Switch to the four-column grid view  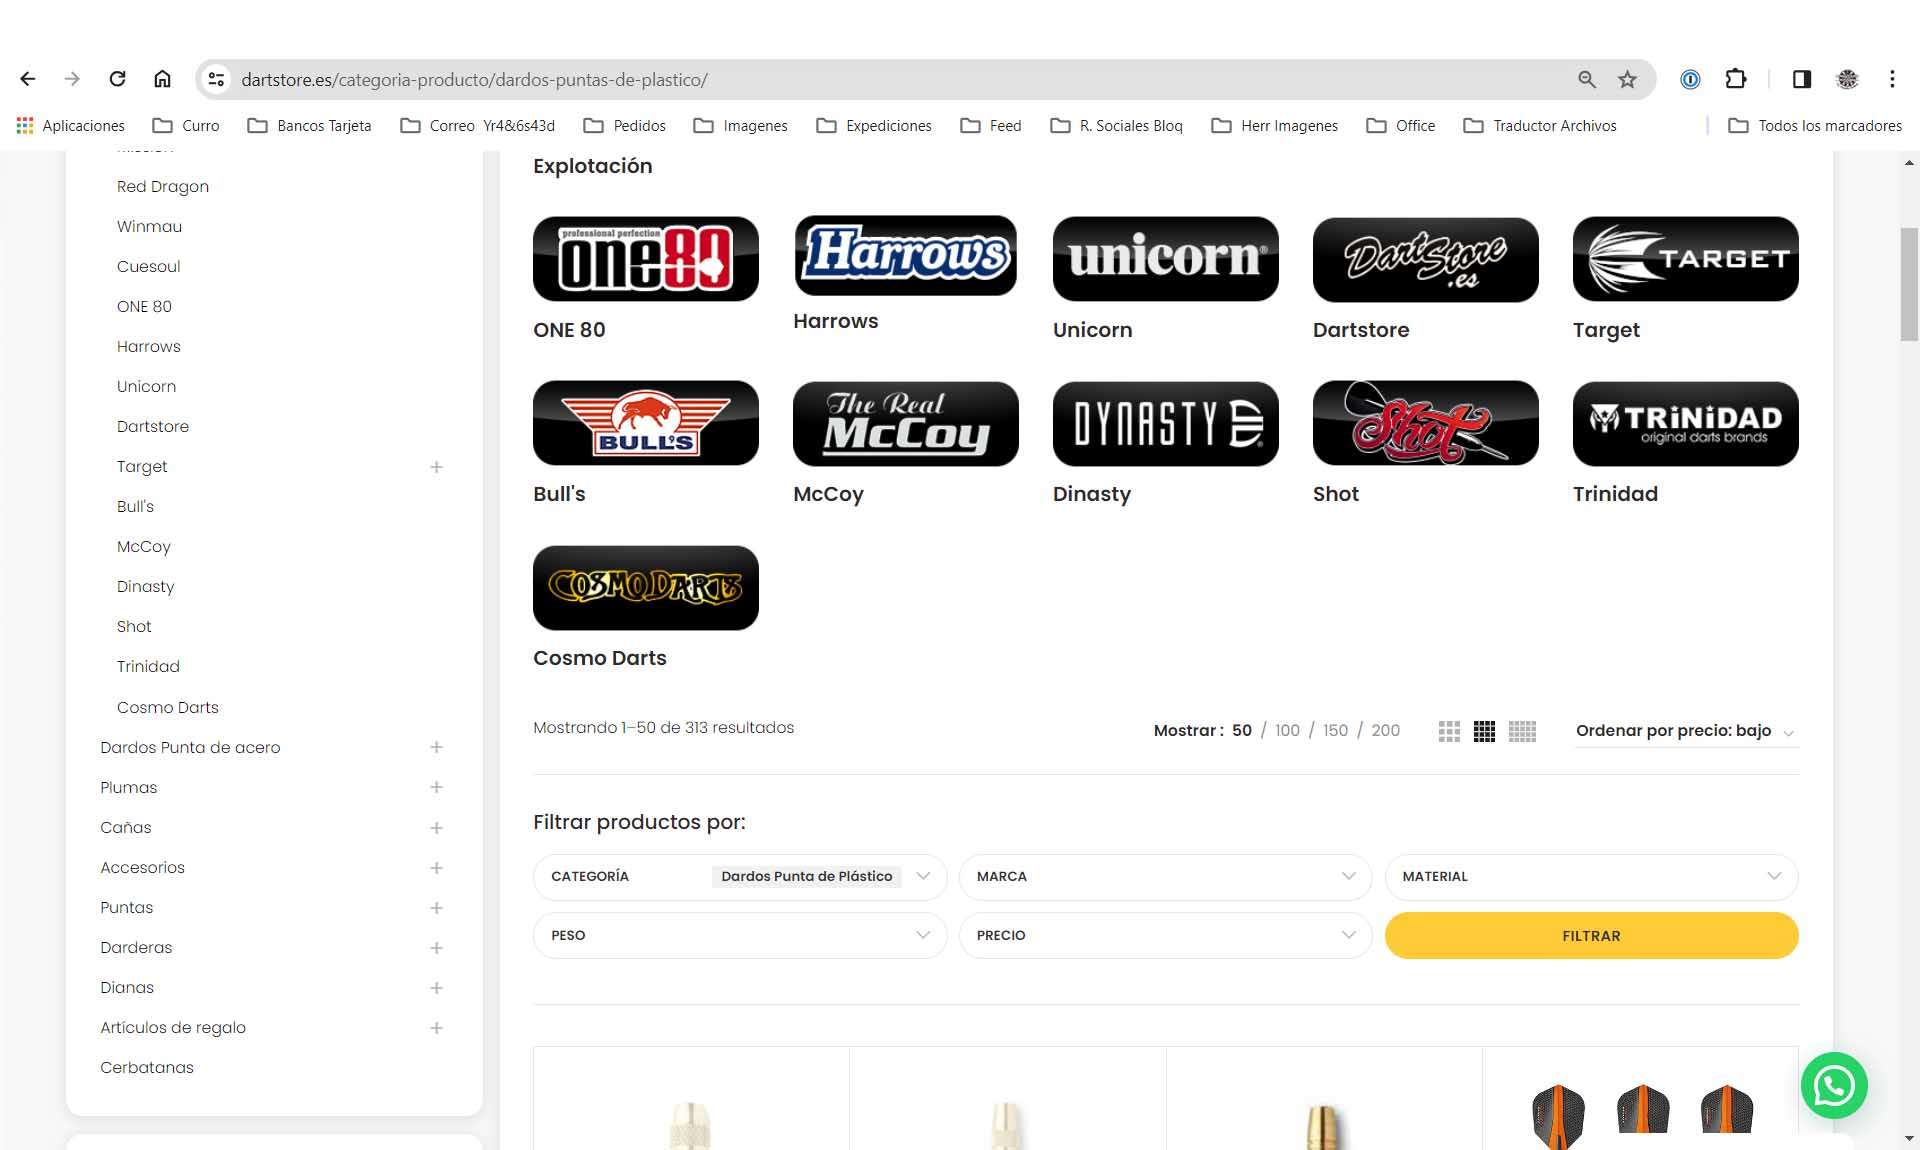1484,731
